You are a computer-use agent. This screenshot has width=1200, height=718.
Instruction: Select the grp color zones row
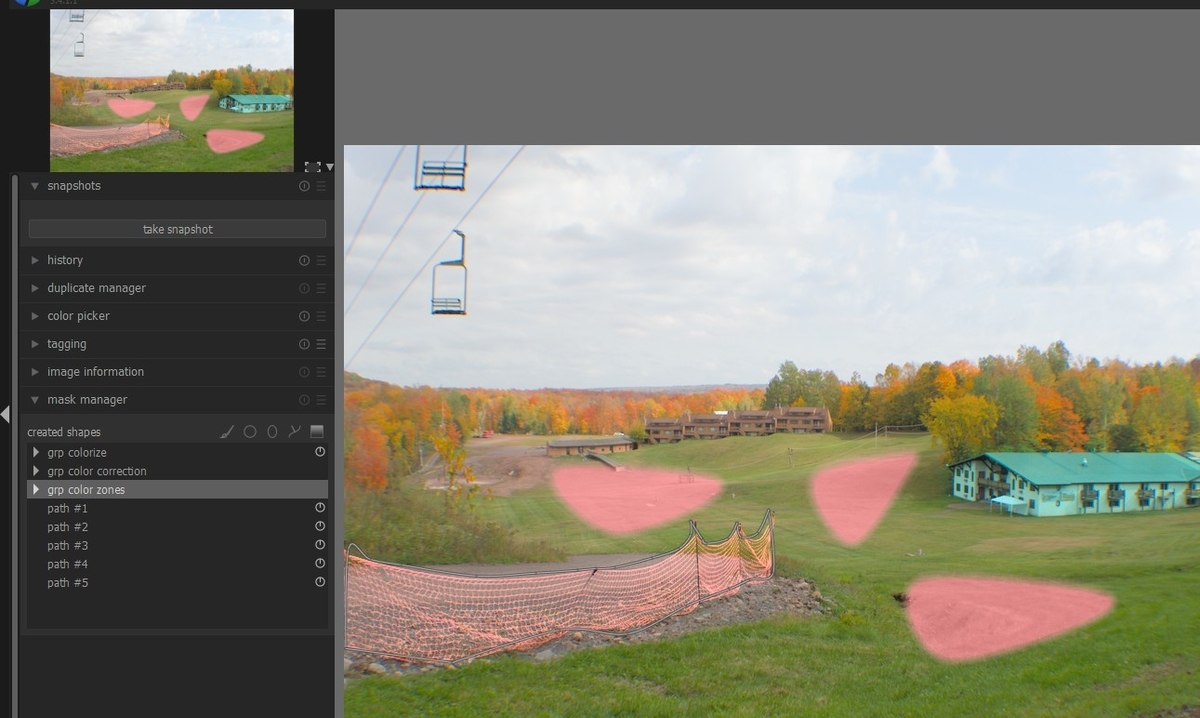pyautogui.click(x=177, y=490)
